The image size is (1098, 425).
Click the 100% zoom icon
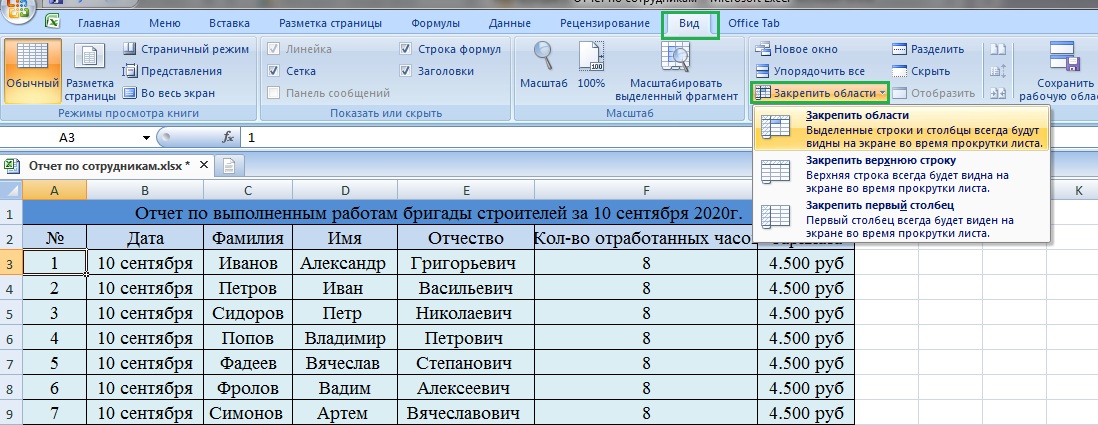(x=591, y=66)
